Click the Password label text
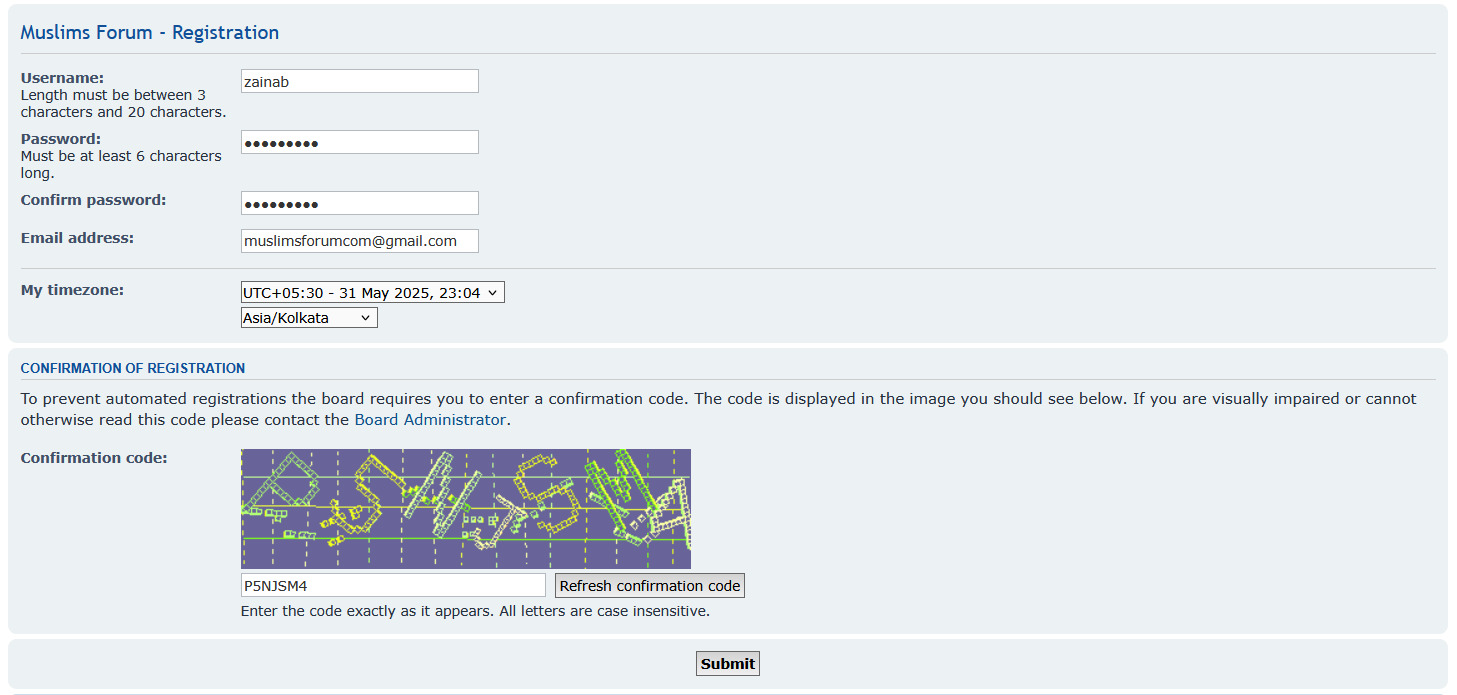1457x695 pixels. point(61,139)
